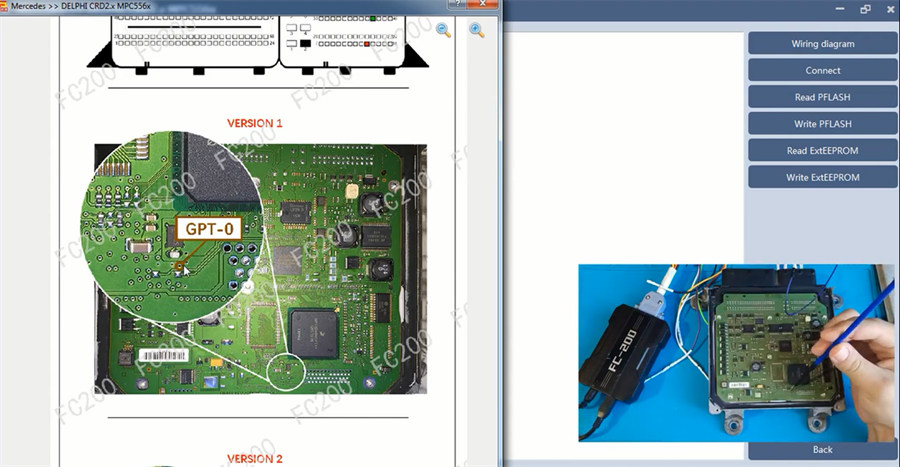Click the VERSION 1 heading
Image resolution: width=900 pixels, height=467 pixels.
[x=254, y=123]
